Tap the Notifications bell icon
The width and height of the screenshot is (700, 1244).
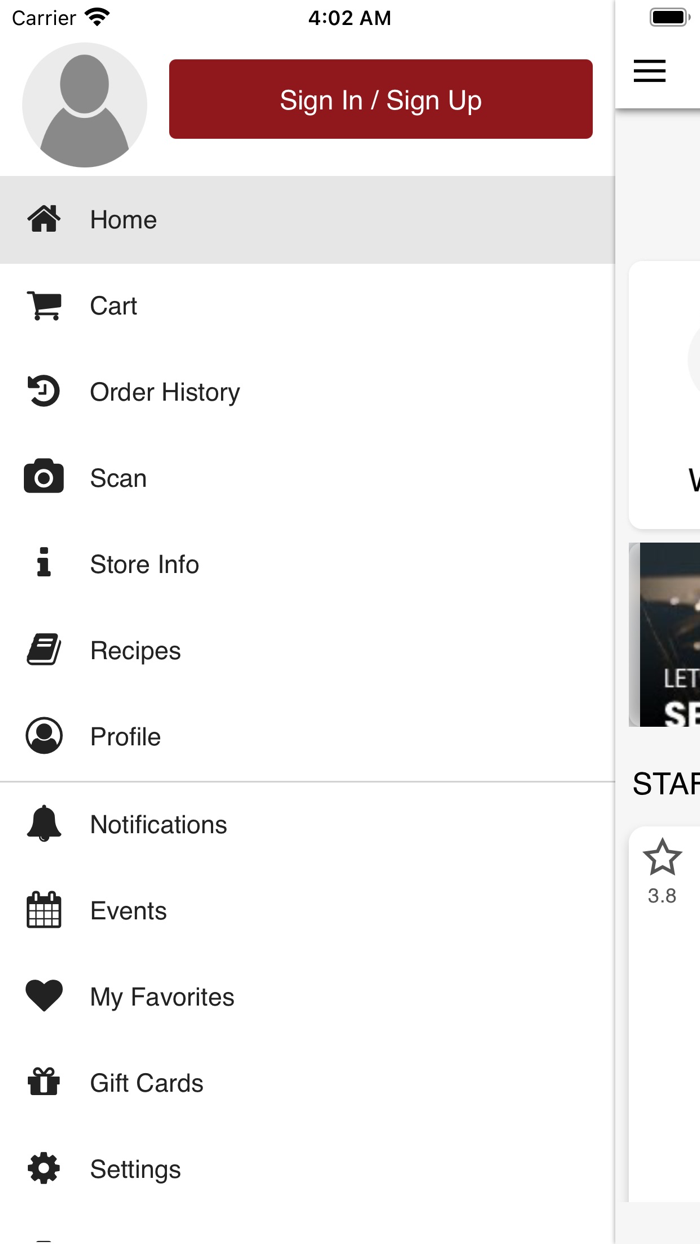pyautogui.click(x=44, y=824)
